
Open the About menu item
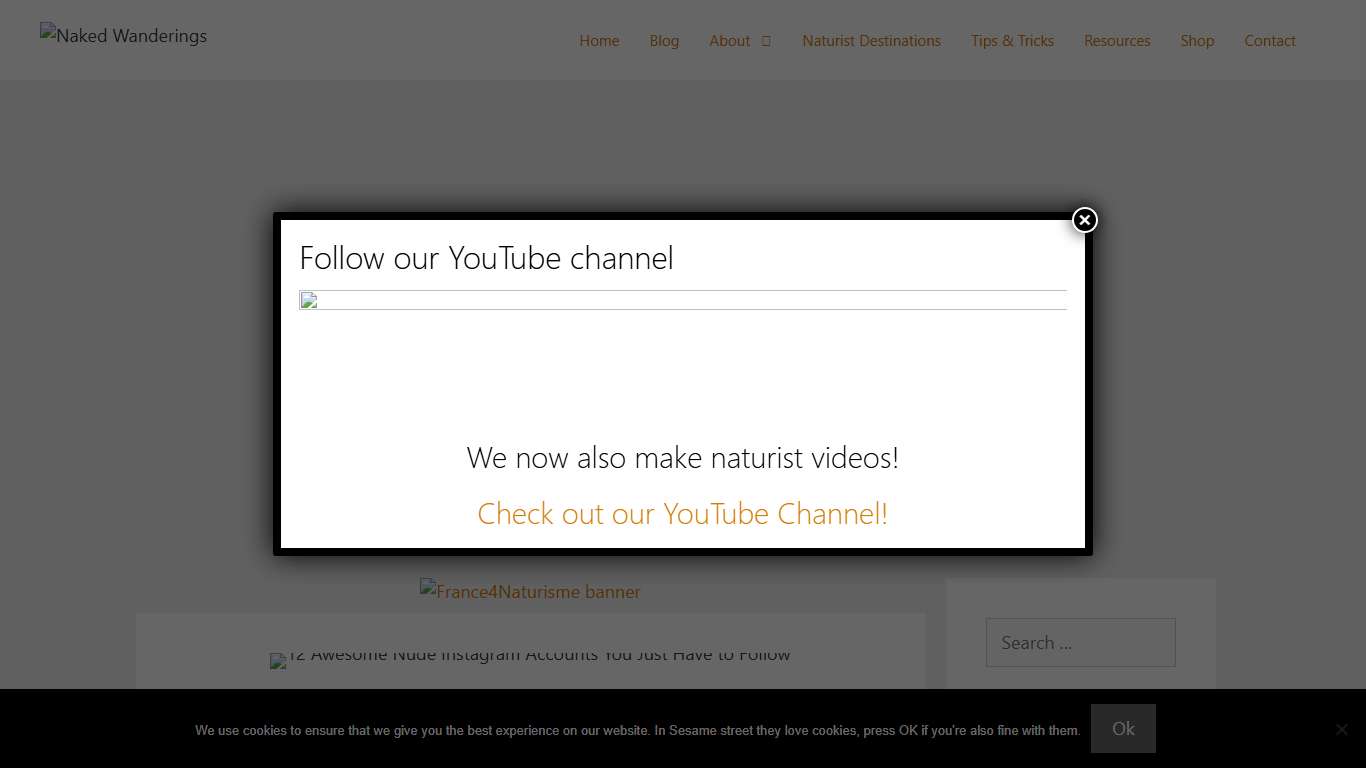click(x=729, y=41)
